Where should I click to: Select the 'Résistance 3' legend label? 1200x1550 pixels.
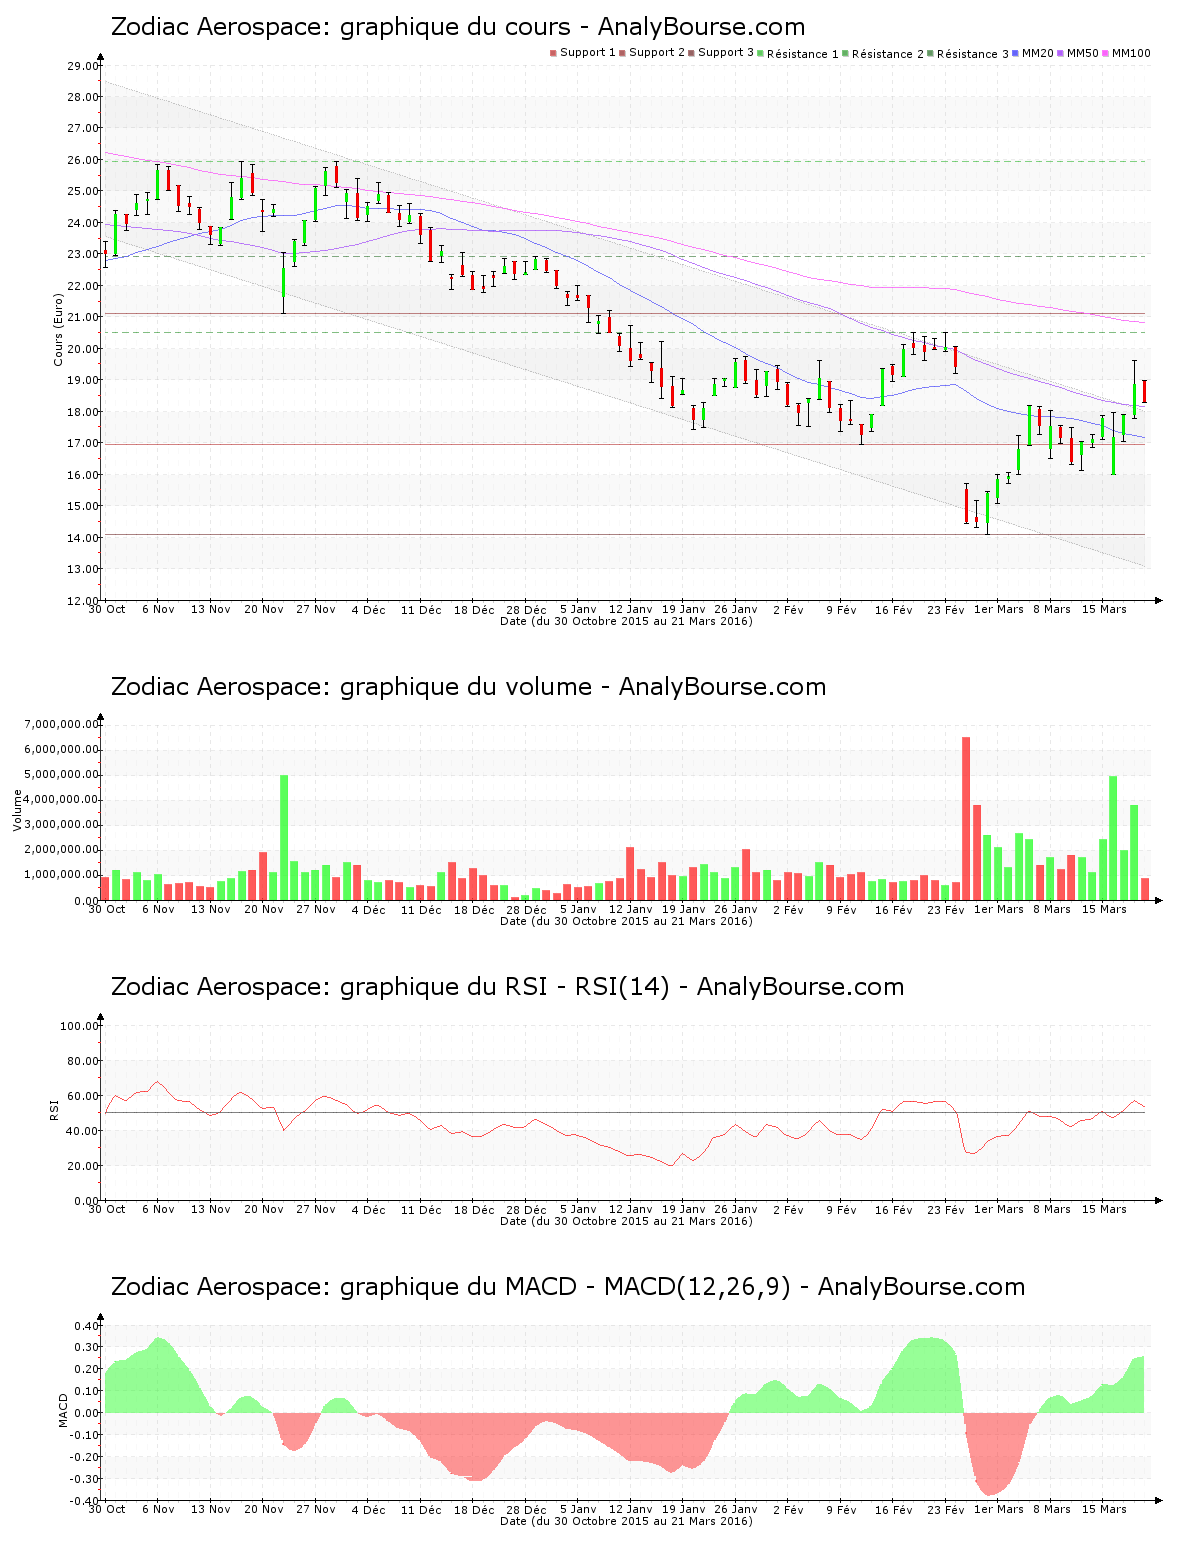[973, 54]
